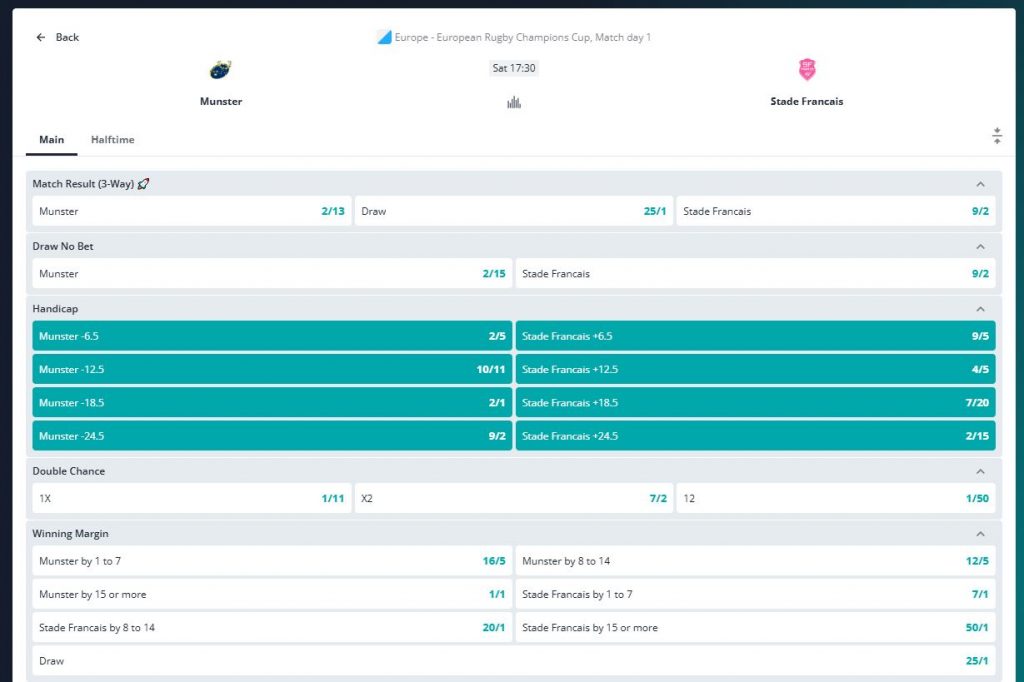Choose Munster by 15 or more margin

(x=272, y=594)
